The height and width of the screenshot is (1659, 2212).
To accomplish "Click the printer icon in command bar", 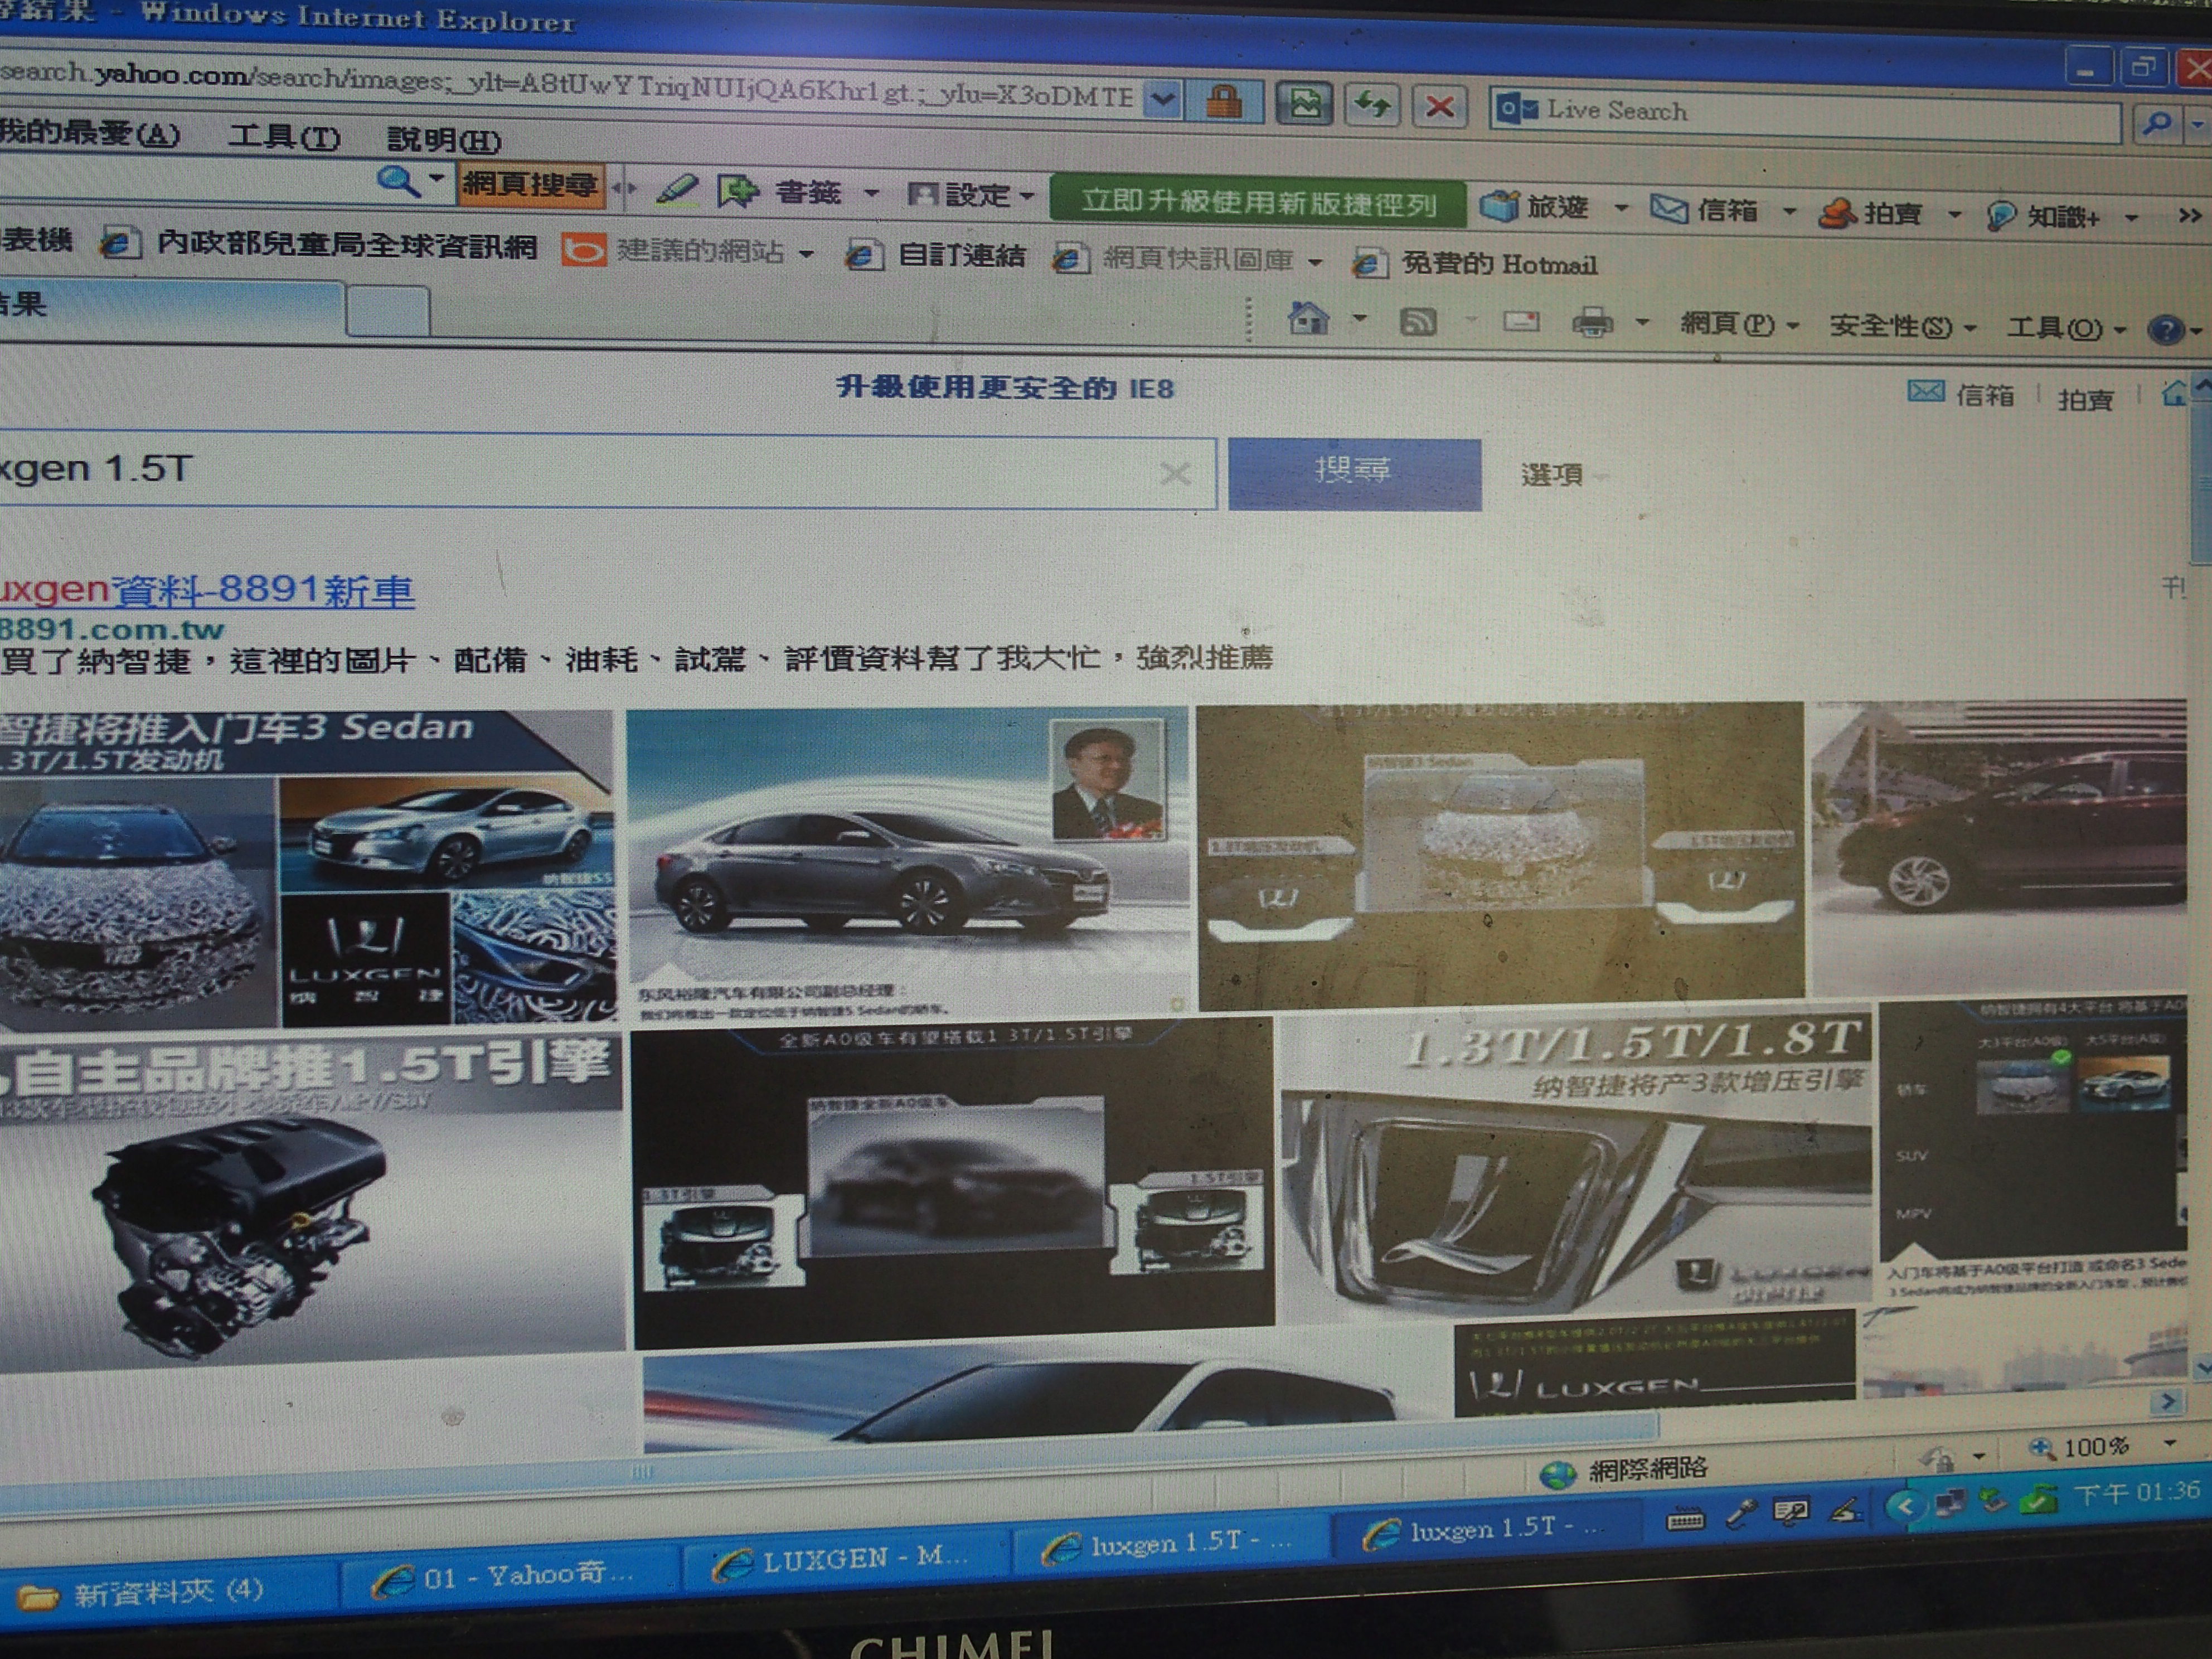I will 1593,322.
